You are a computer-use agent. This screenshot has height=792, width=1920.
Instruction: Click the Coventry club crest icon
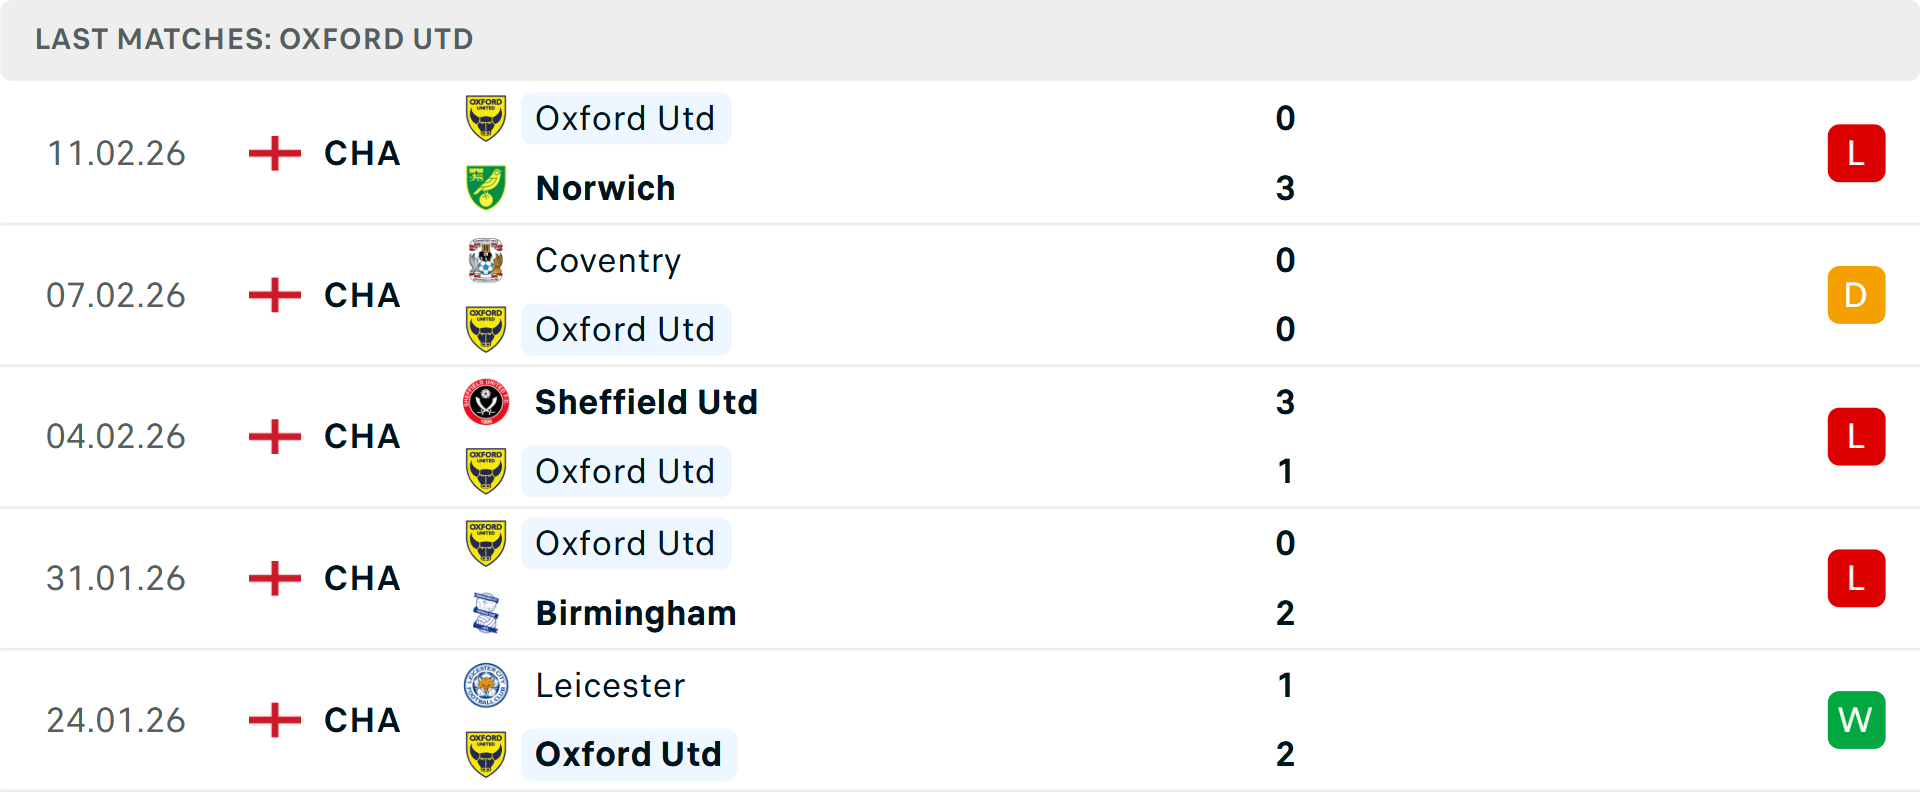[x=486, y=260]
